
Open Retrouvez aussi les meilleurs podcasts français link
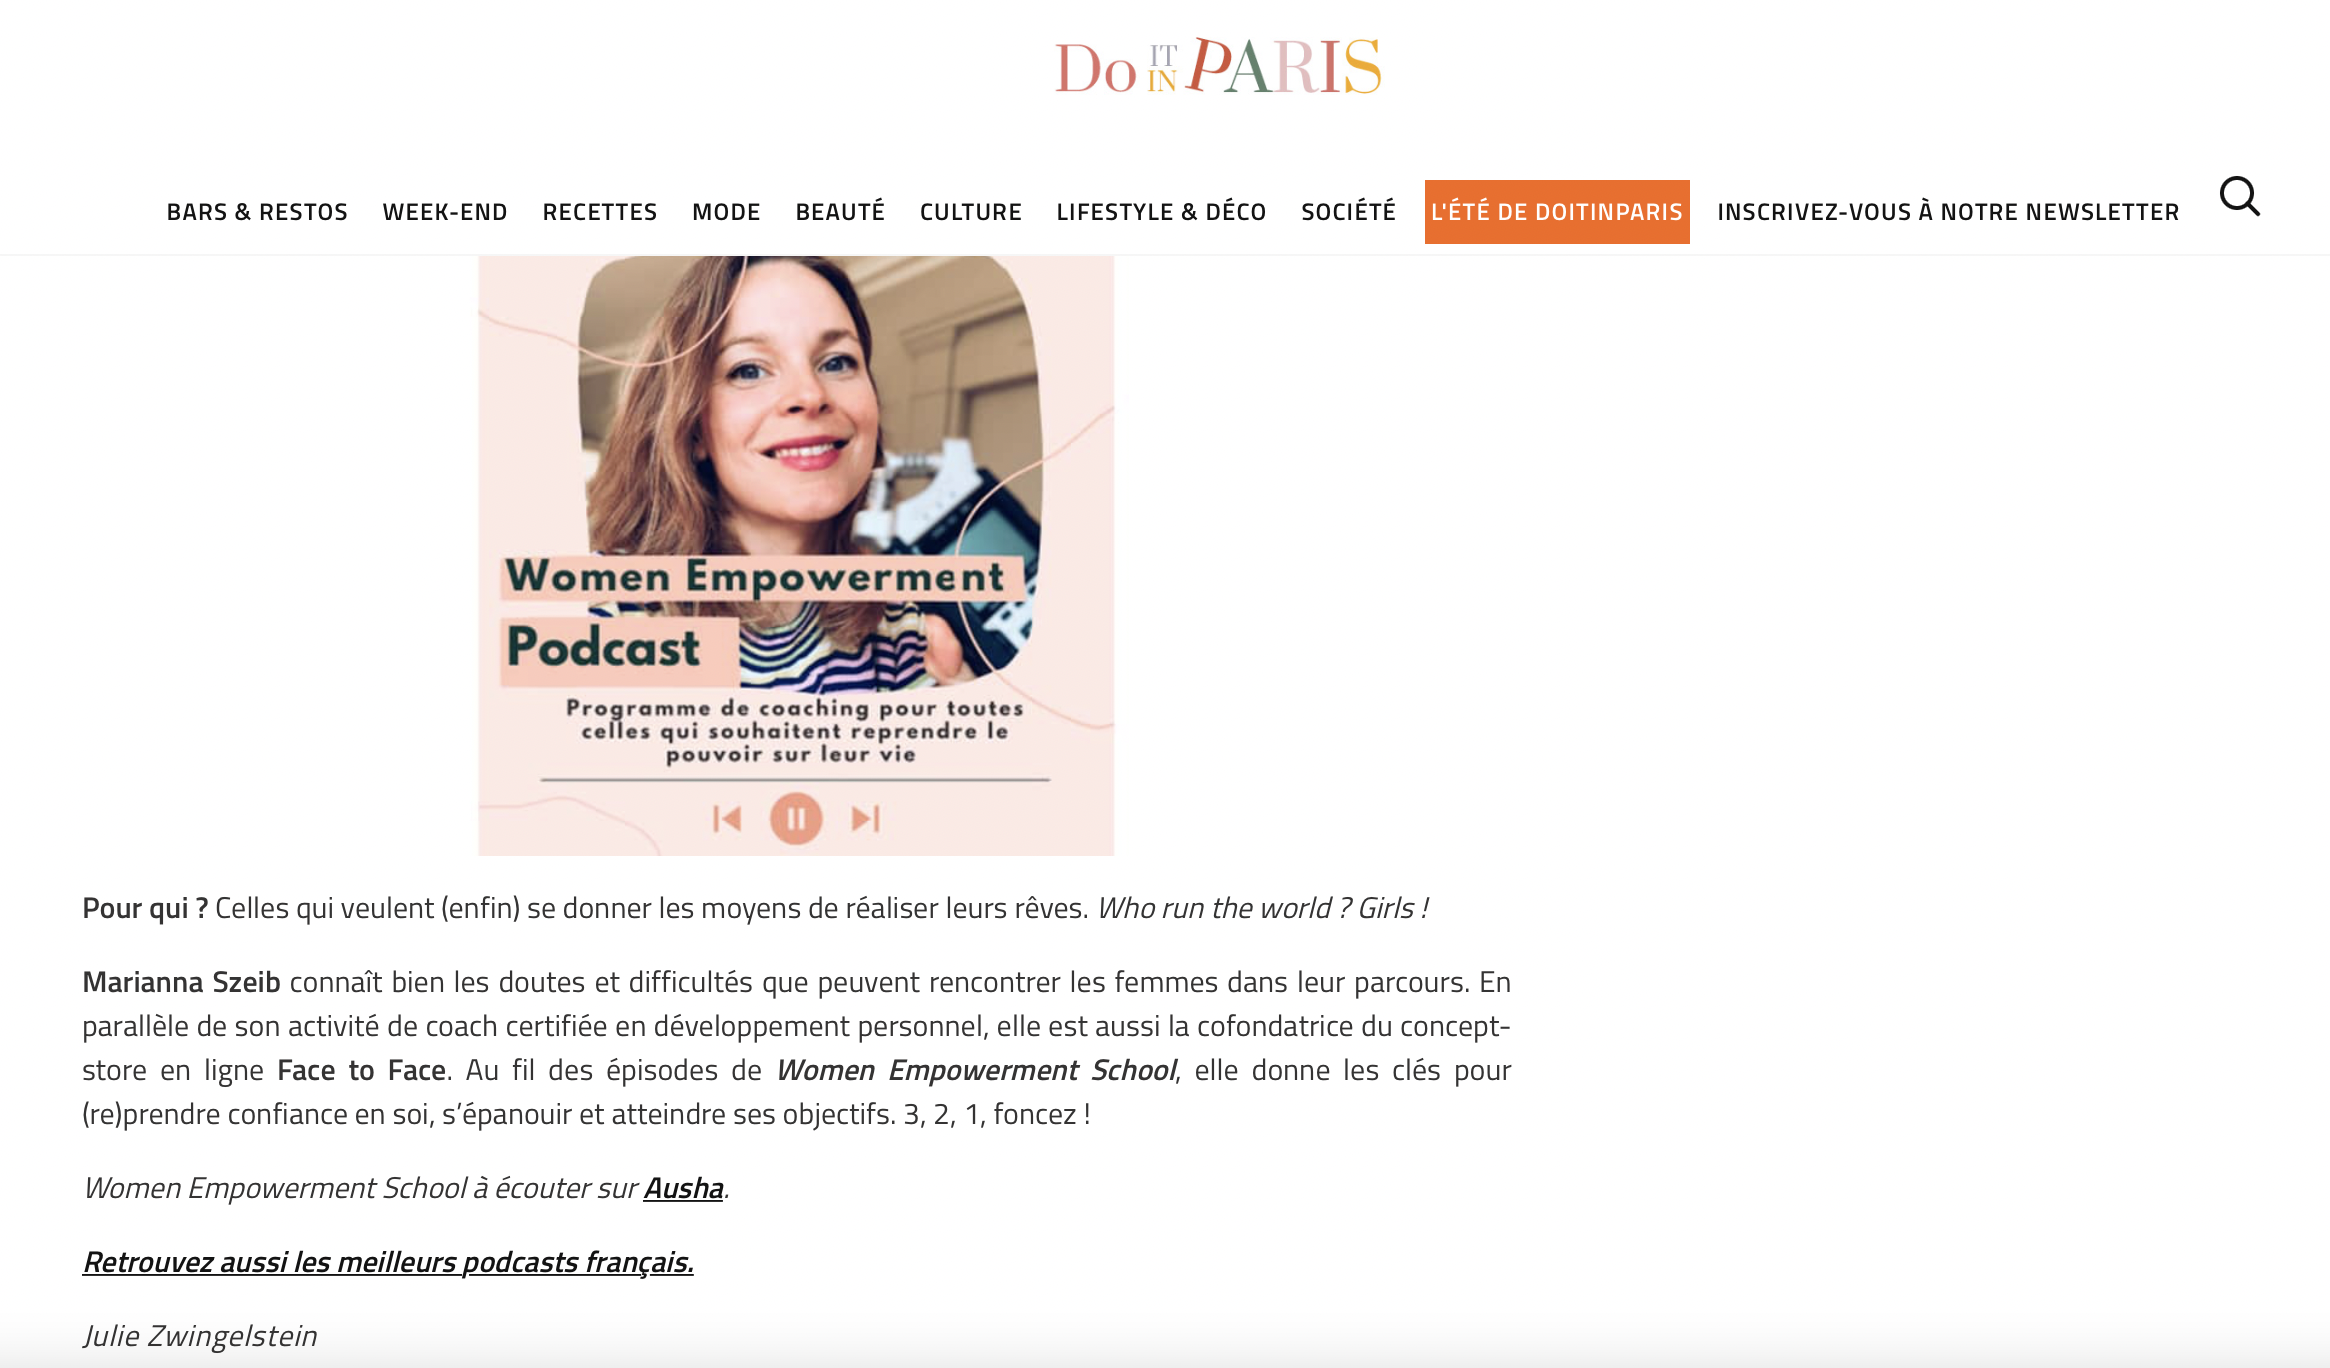tap(388, 1262)
